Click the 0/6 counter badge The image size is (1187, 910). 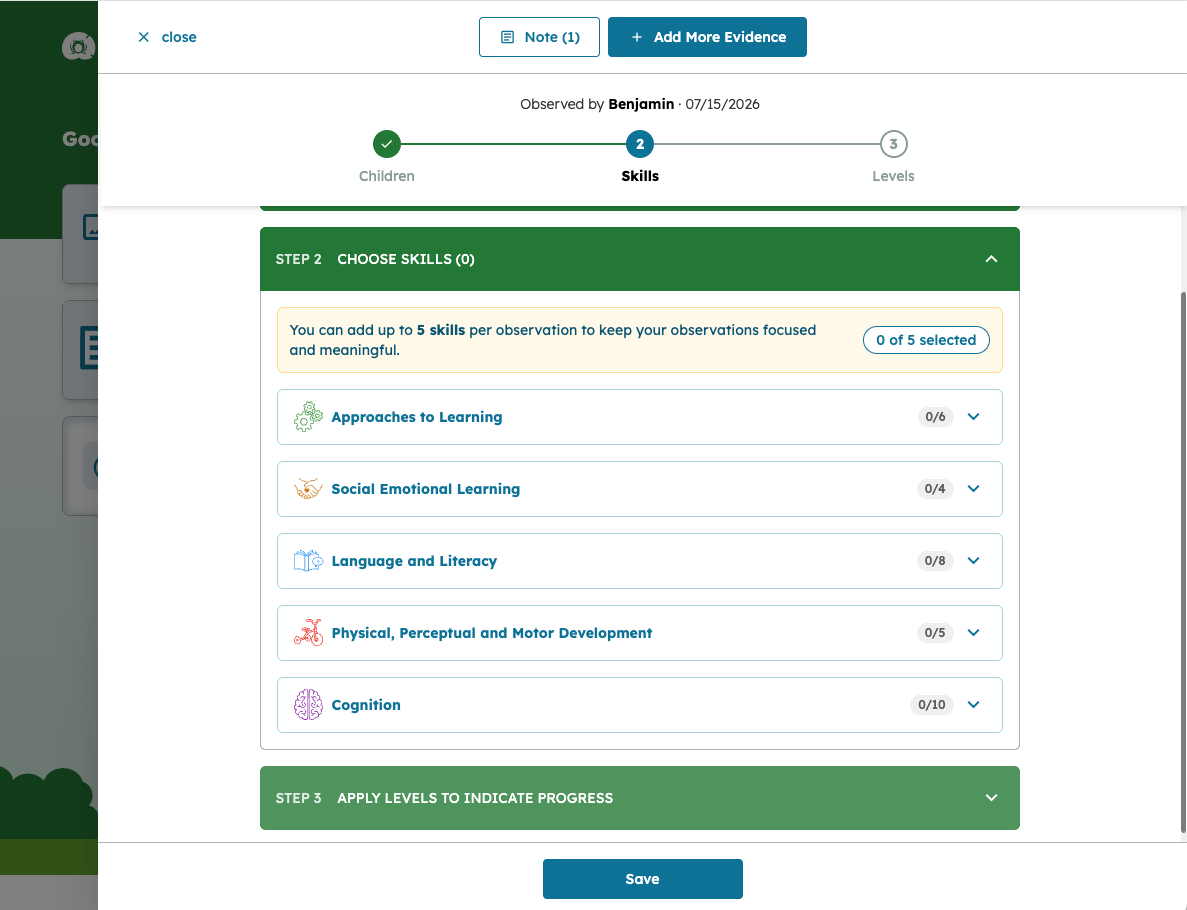click(x=935, y=417)
